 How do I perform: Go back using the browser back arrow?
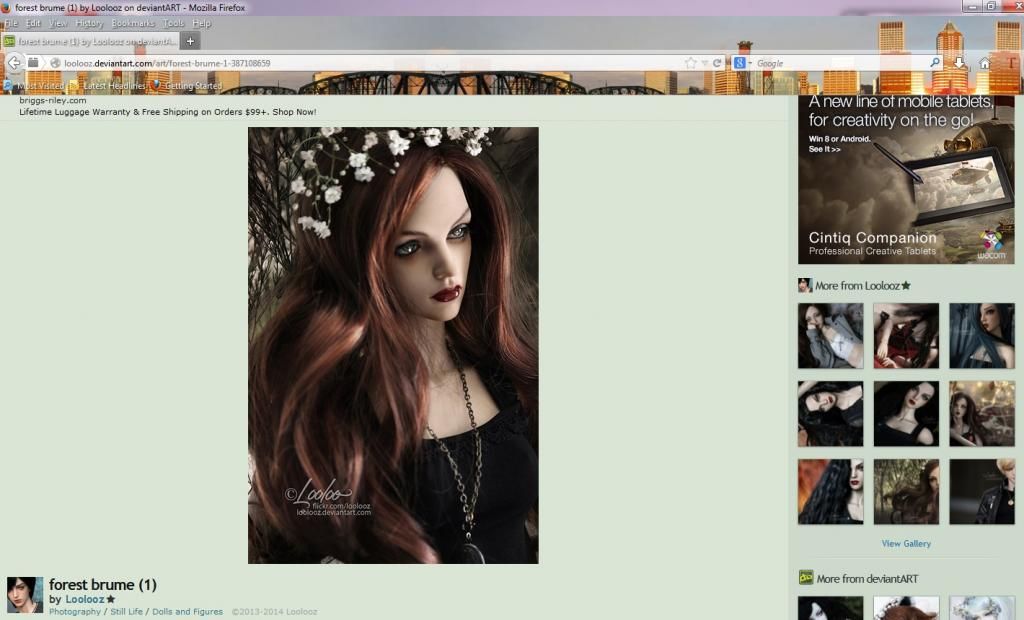[14, 63]
